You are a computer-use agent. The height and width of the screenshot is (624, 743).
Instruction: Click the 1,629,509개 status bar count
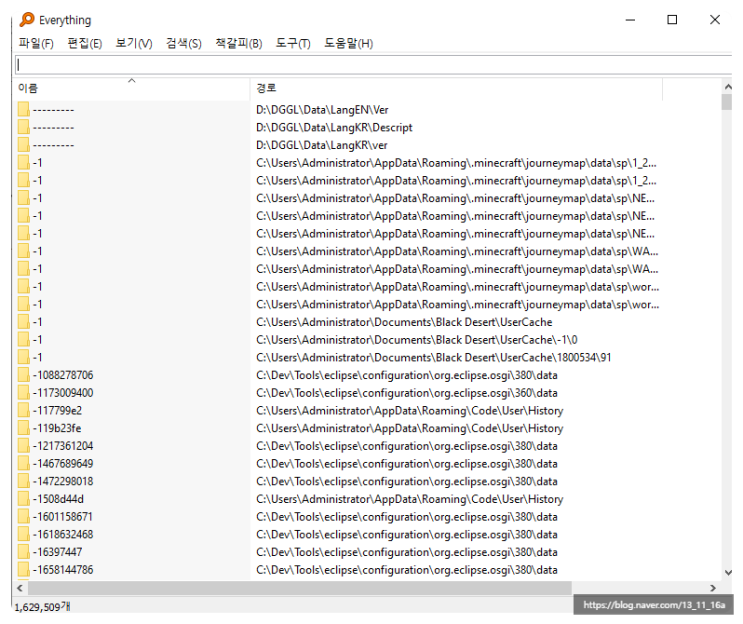43,607
